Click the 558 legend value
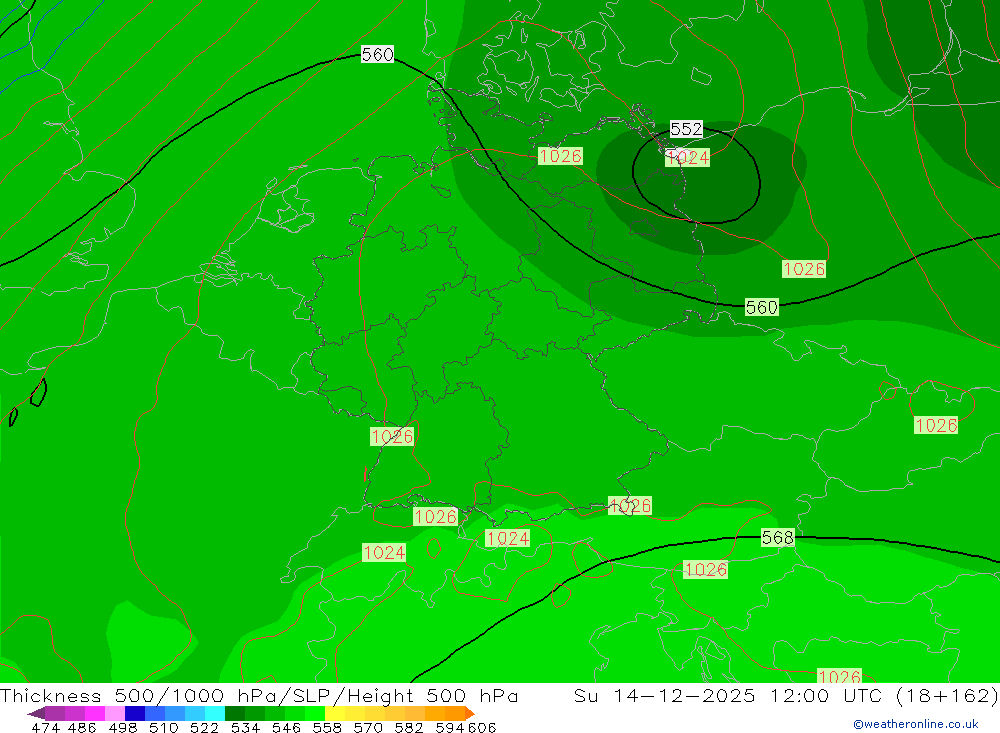 click(327, 728)
